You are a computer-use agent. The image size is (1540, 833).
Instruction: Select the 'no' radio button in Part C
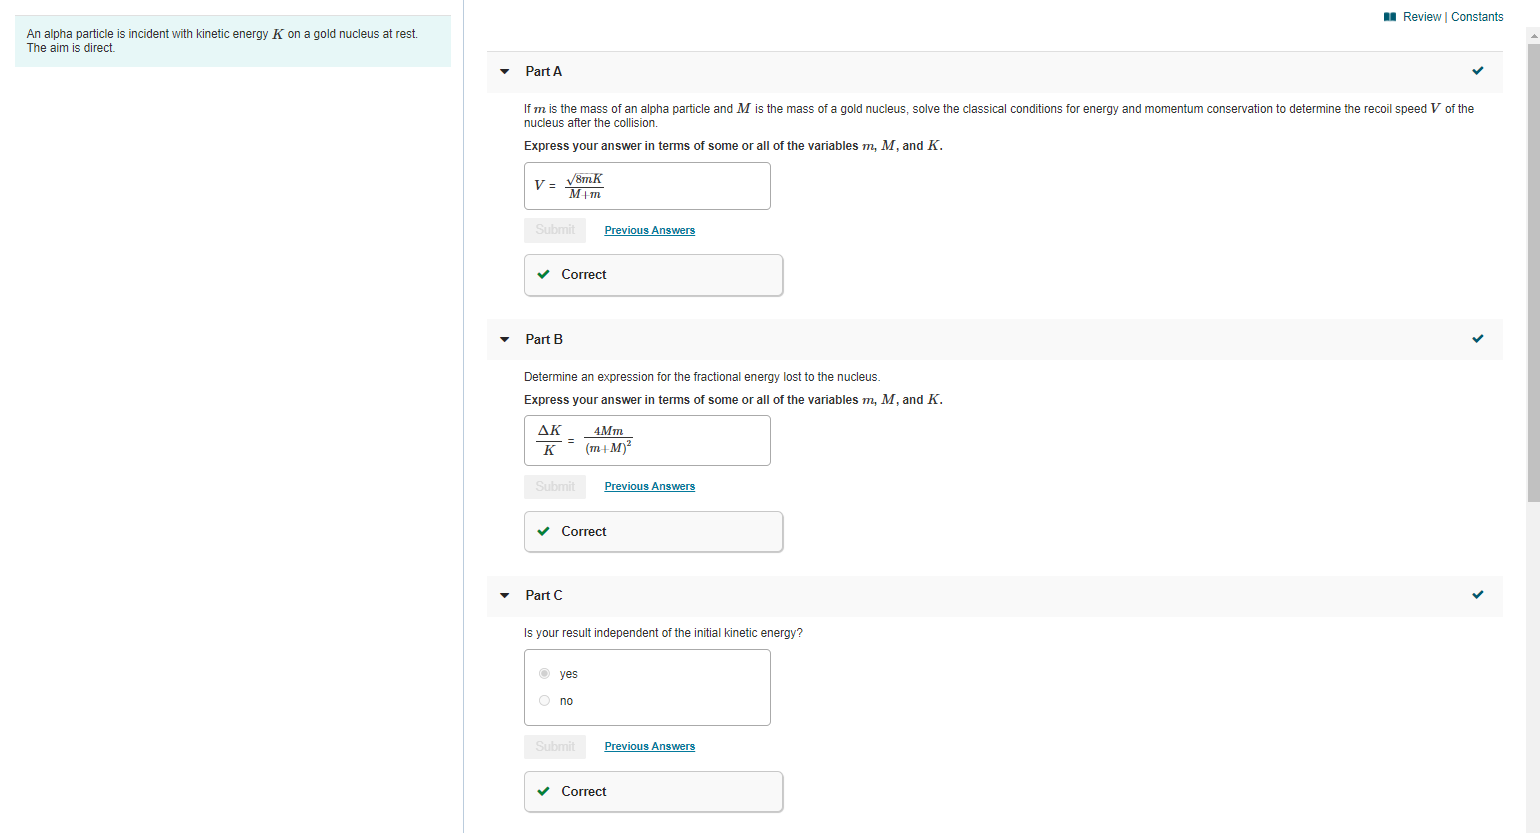[x=544, y=700]
